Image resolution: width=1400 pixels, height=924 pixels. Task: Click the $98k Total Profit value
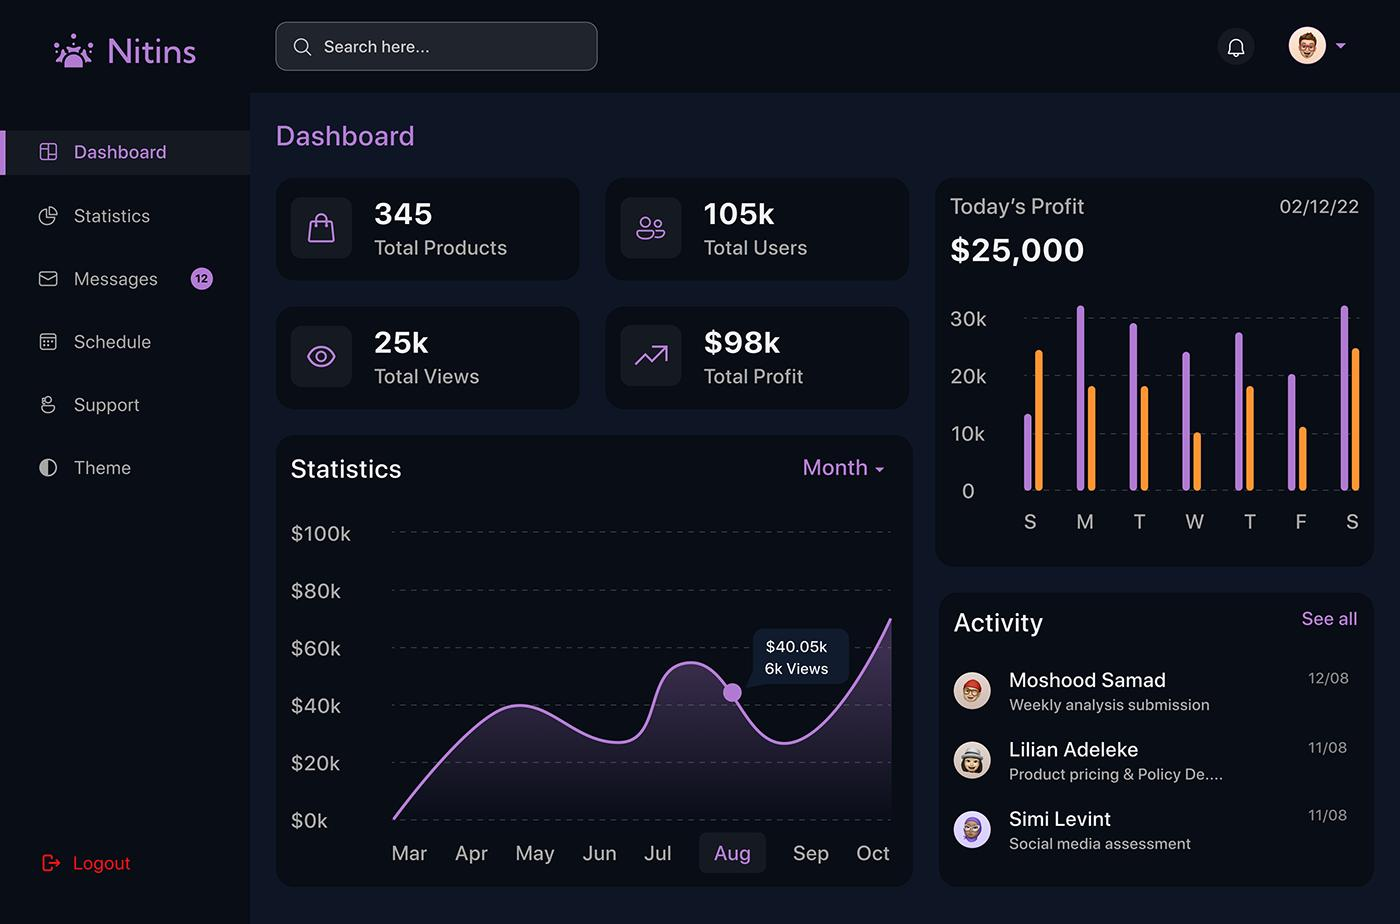[742, 342]
